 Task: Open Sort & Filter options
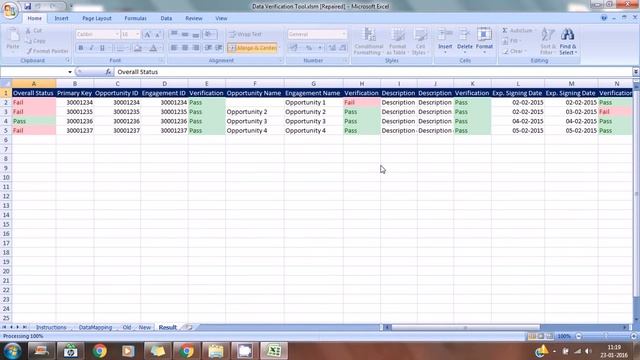tap(547, 41)
